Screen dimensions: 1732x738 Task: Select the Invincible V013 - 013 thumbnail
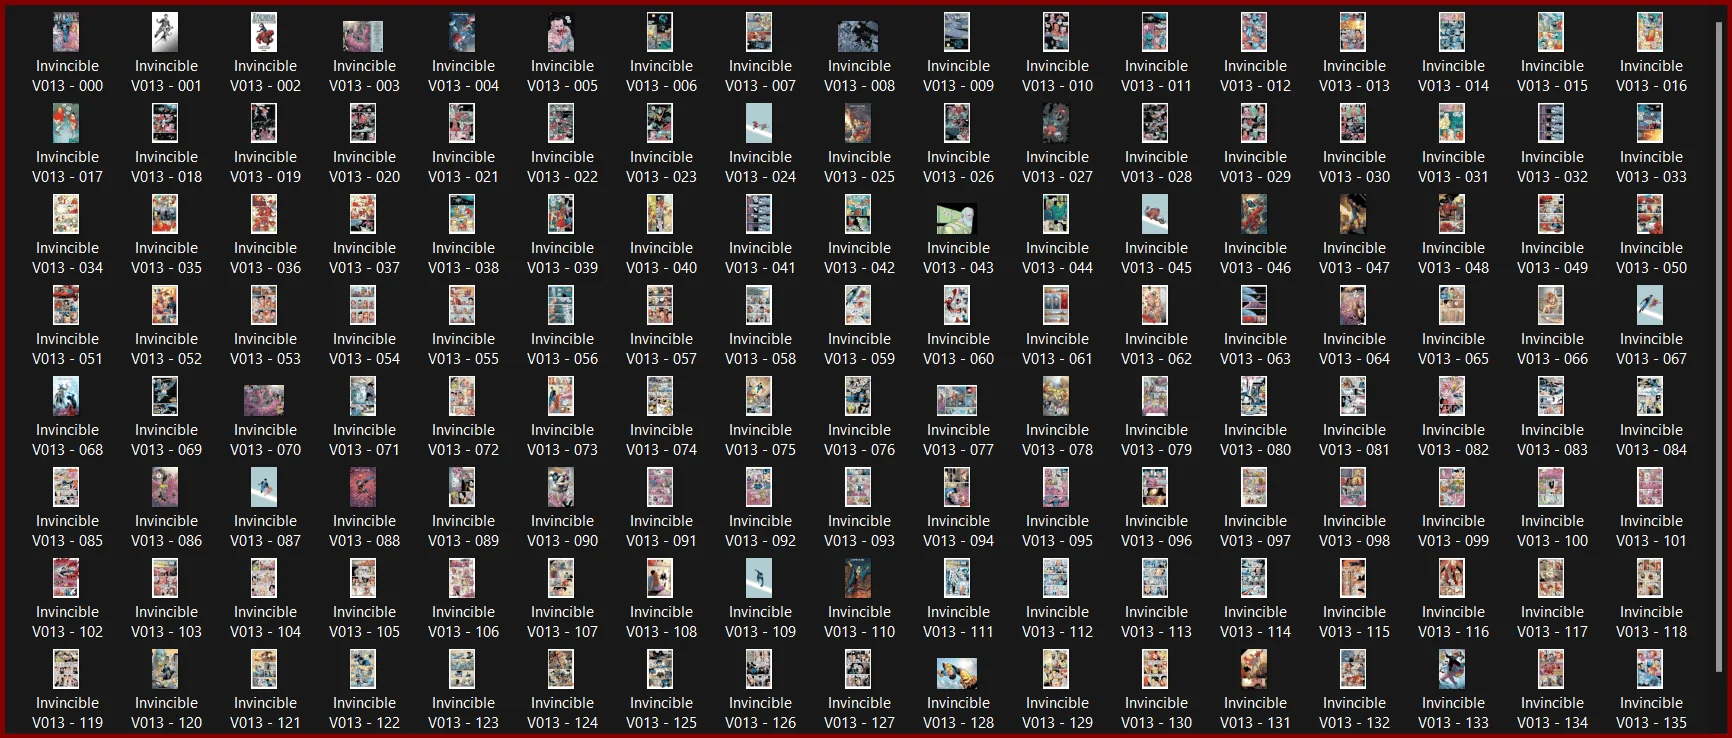(x=1353, y=32)
